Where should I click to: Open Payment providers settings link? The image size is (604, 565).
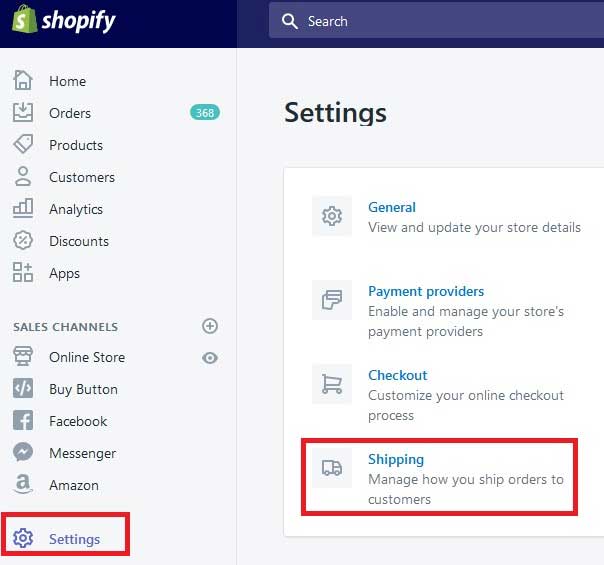click(426, 291)
